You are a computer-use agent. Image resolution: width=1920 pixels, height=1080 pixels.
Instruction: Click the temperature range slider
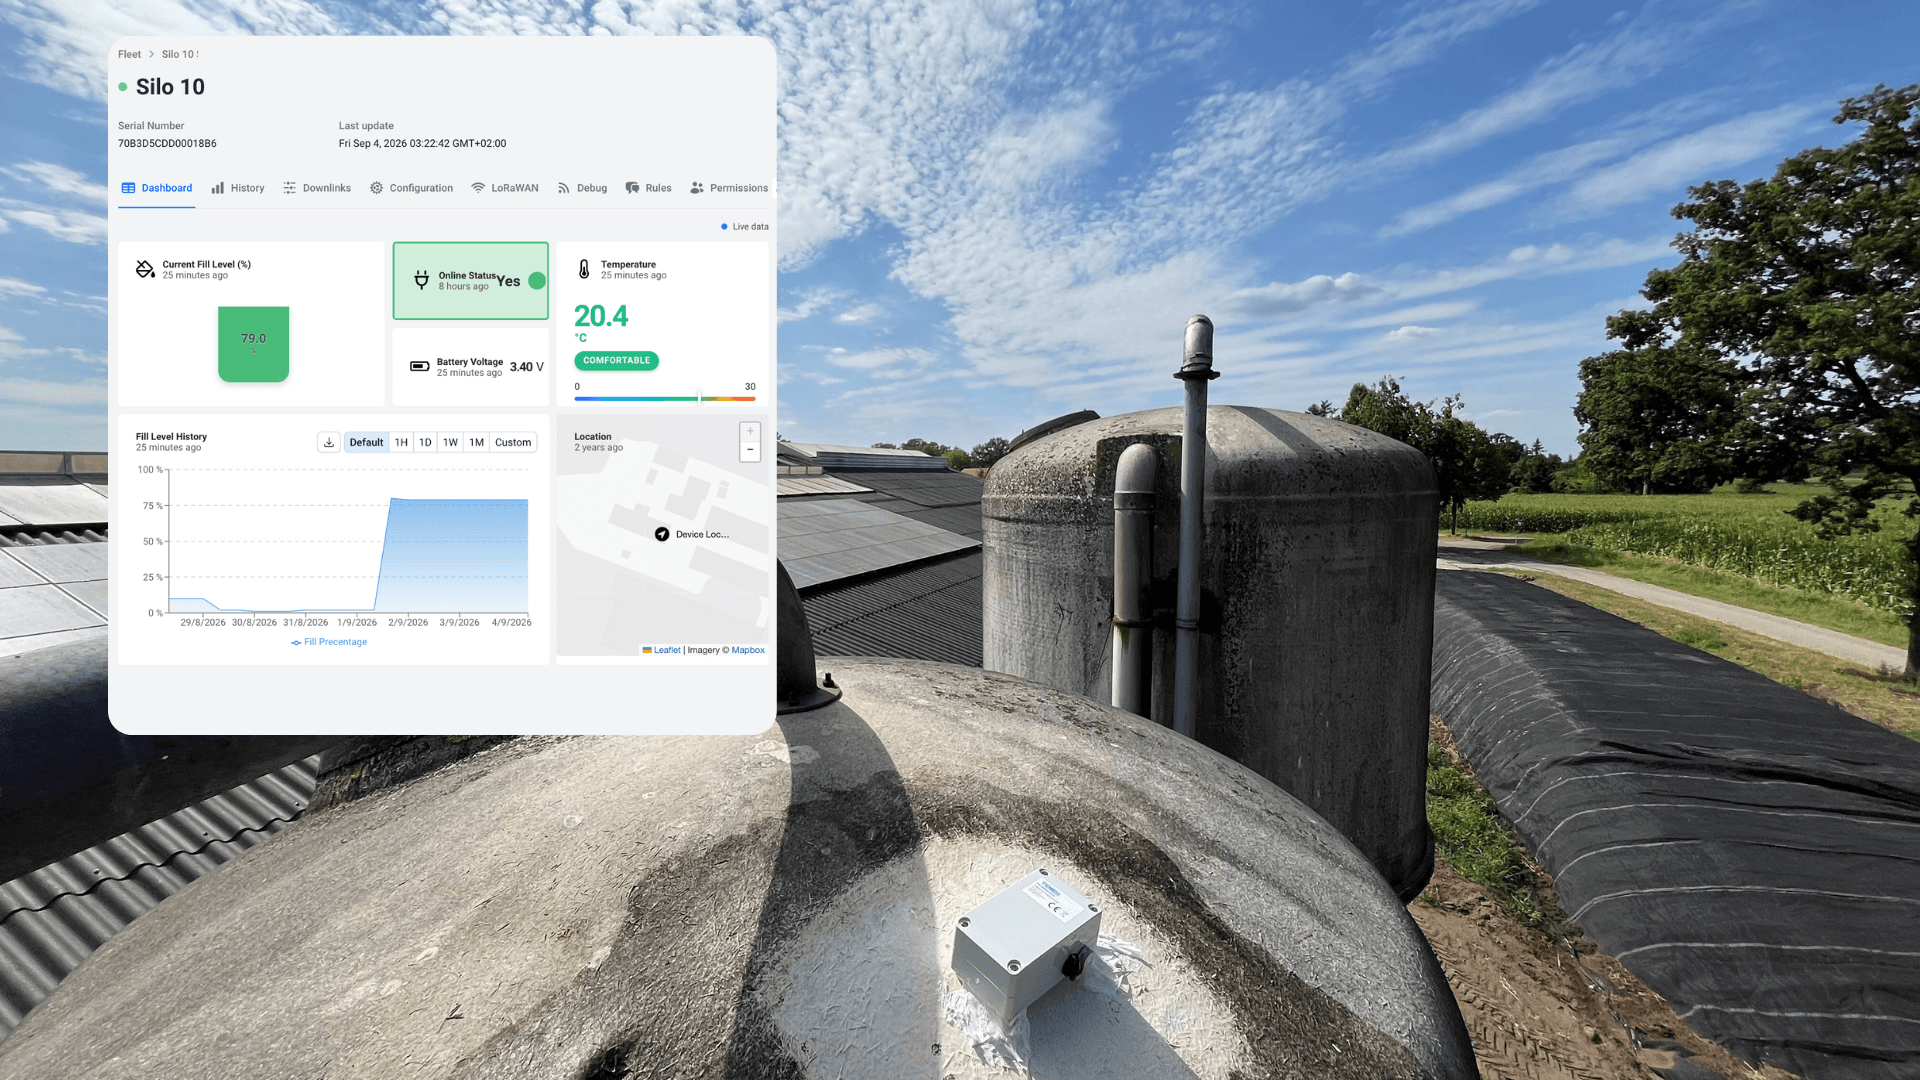(664, 398)
